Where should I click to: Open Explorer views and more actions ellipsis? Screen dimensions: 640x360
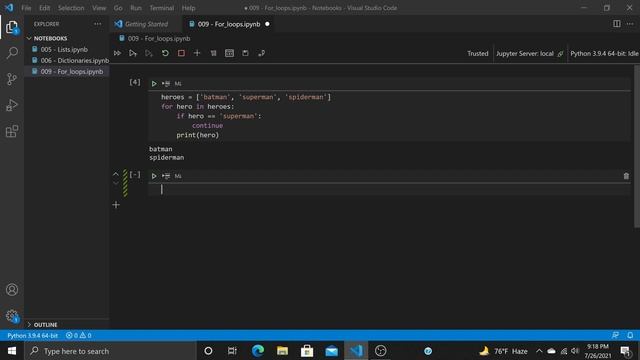[98, 24]
